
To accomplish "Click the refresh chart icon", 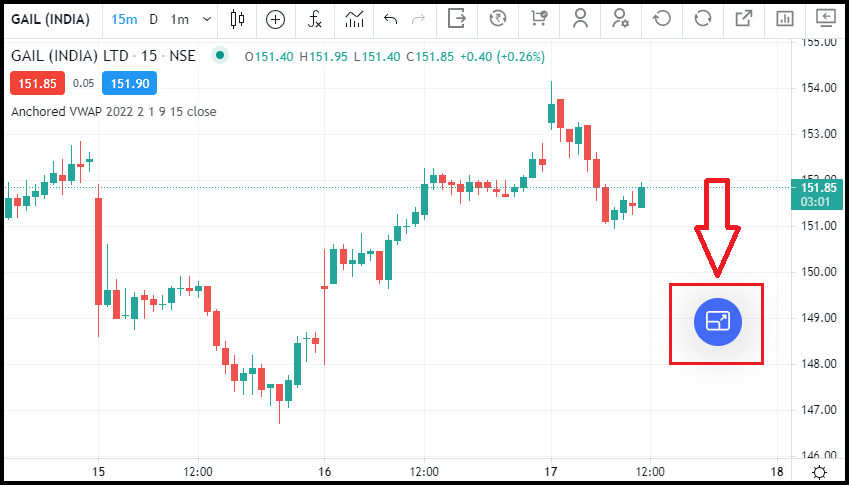I will tap(703, 18).
